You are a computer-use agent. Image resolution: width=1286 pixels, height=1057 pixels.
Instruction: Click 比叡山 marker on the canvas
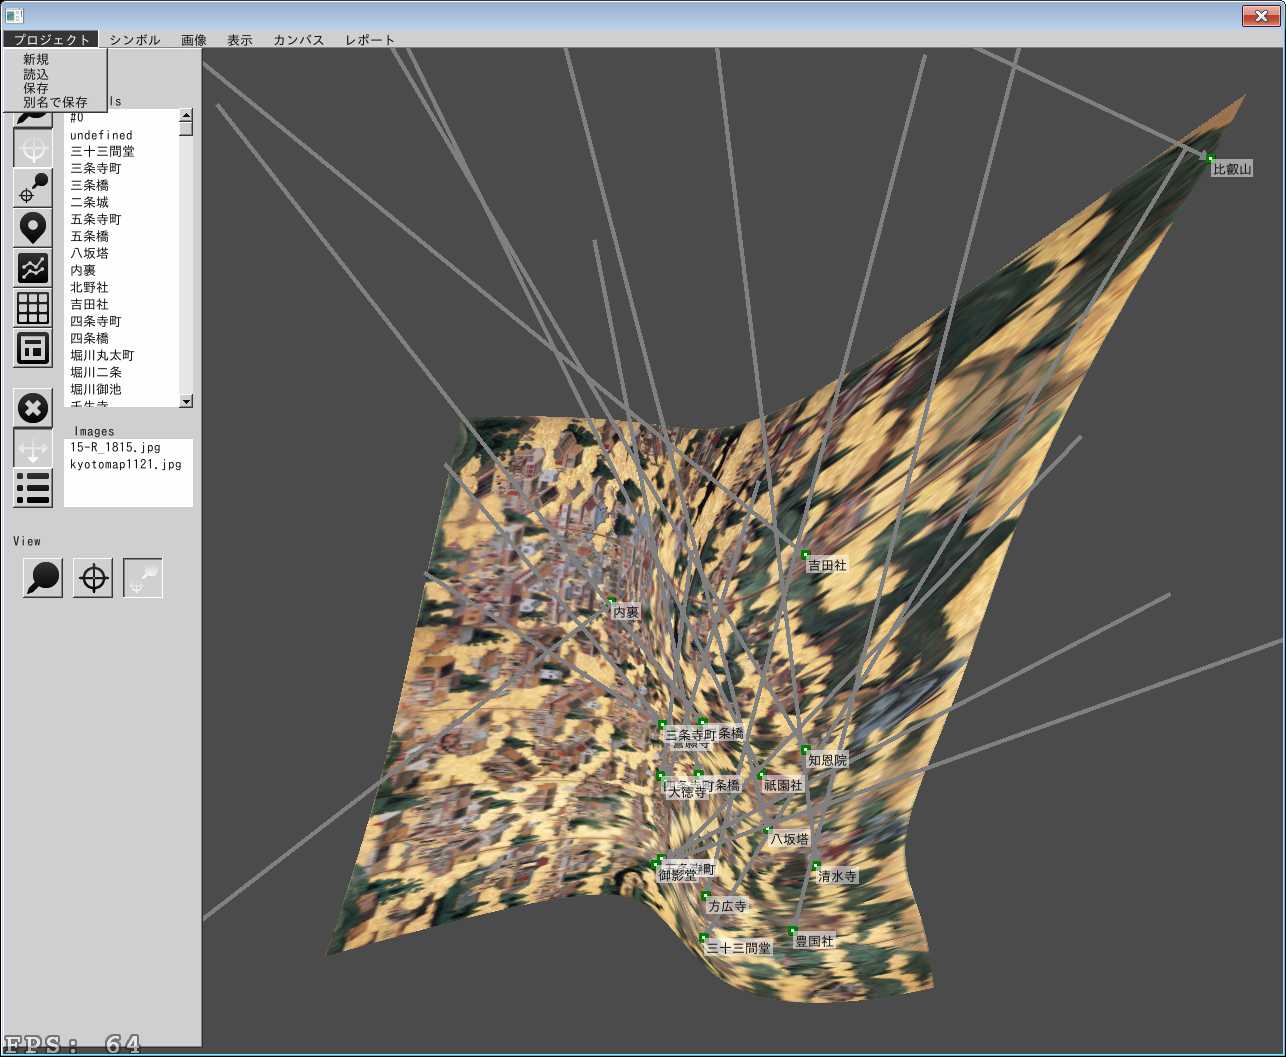tap(1232, 169)
